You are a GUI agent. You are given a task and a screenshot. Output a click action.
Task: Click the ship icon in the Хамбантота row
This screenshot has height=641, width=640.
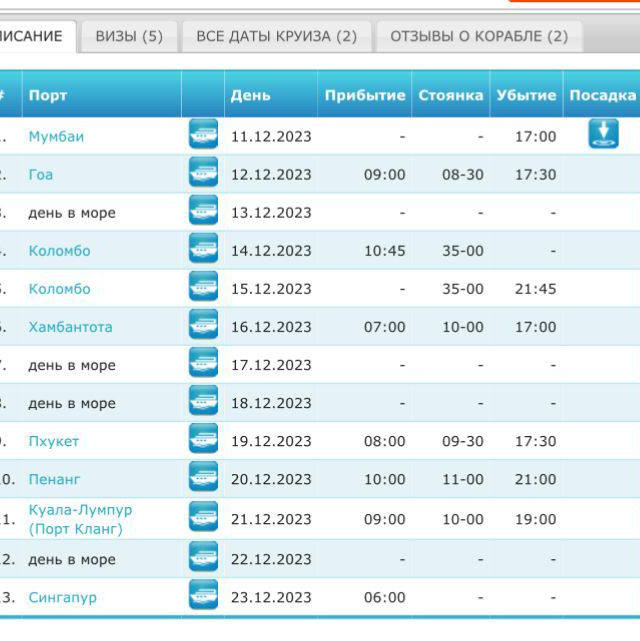pyautogui.click(x=203, y=325)
